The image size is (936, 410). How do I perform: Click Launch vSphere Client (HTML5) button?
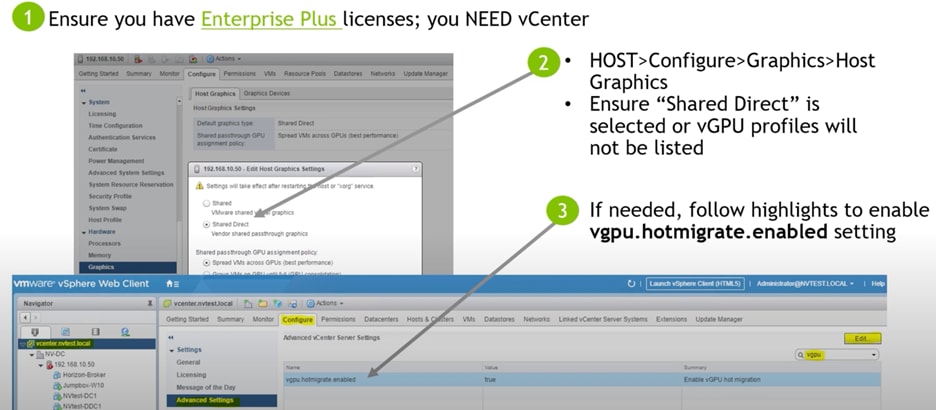[x=695, y=284]
